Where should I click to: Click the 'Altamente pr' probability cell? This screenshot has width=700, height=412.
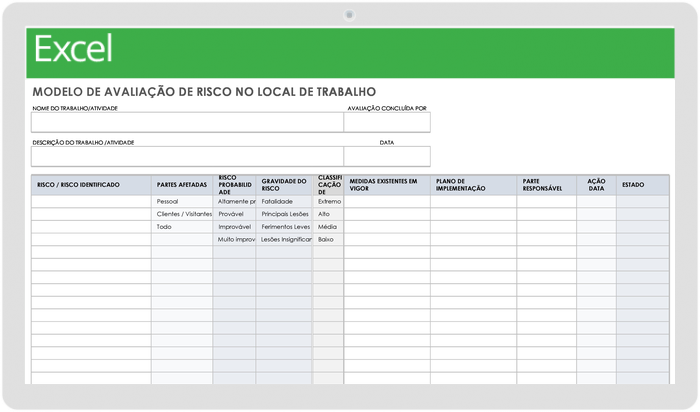coord(234,202)
